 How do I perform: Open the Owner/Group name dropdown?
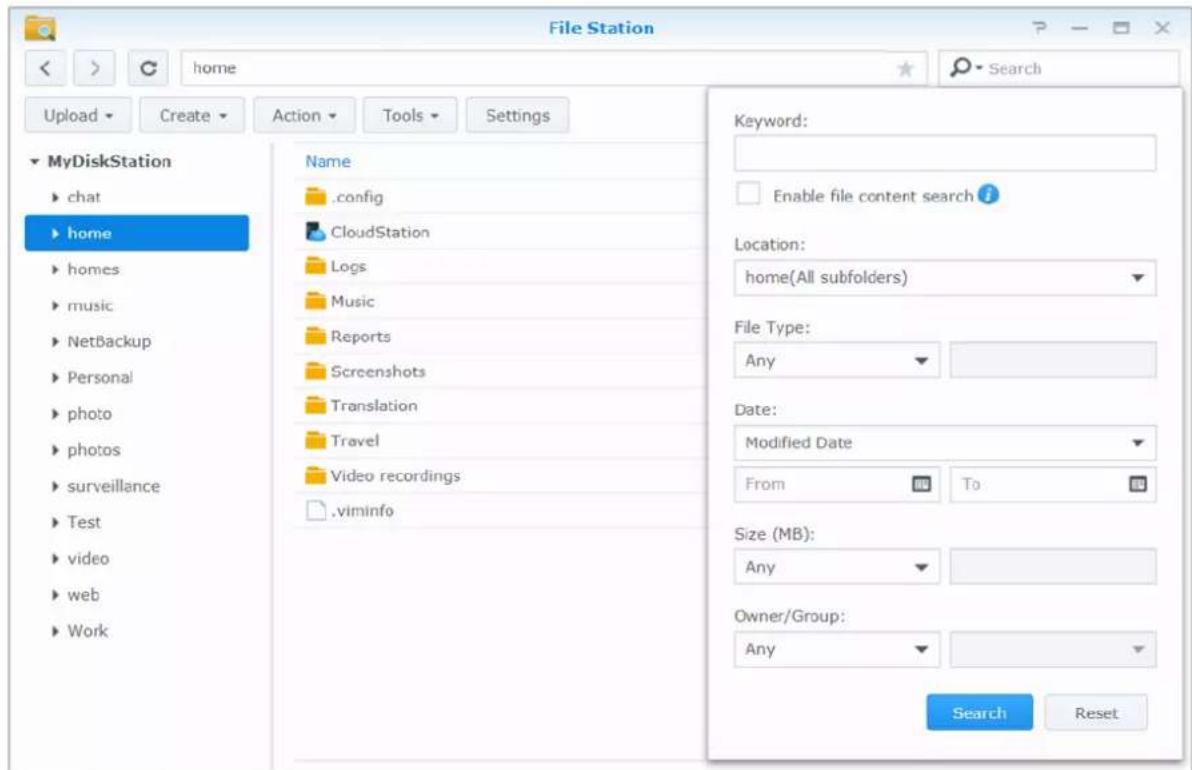(1053, 649)
